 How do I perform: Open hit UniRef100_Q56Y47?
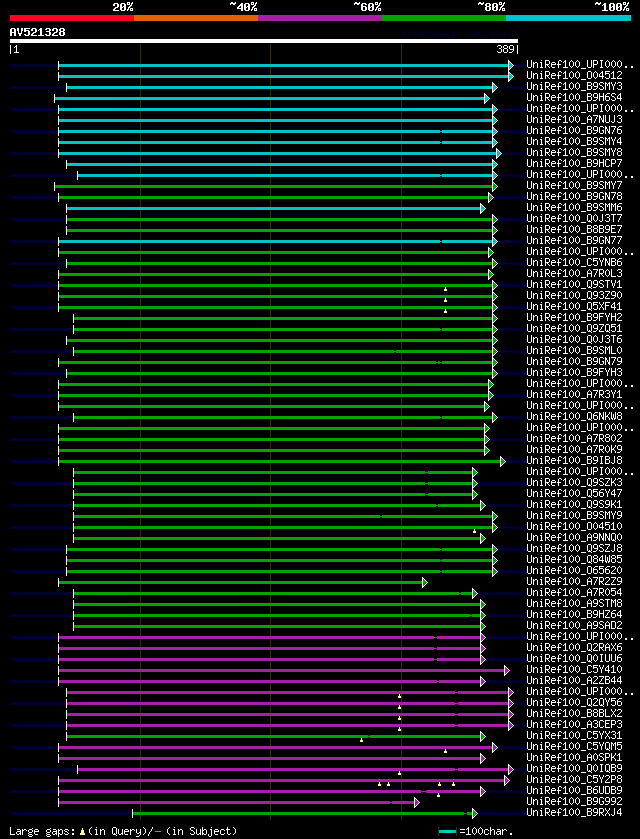(574, 493)
